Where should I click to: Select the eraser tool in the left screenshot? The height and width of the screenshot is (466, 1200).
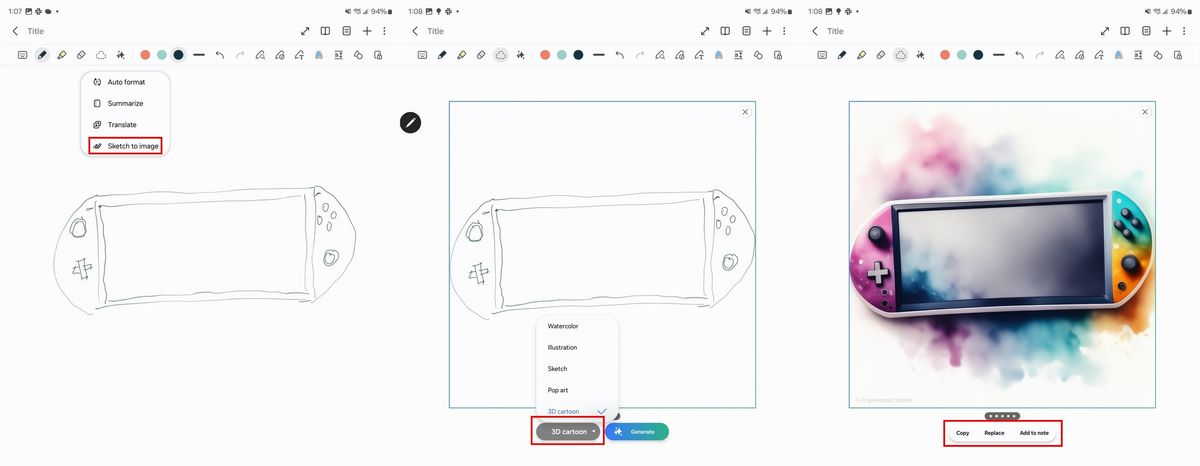click(81, 55)
